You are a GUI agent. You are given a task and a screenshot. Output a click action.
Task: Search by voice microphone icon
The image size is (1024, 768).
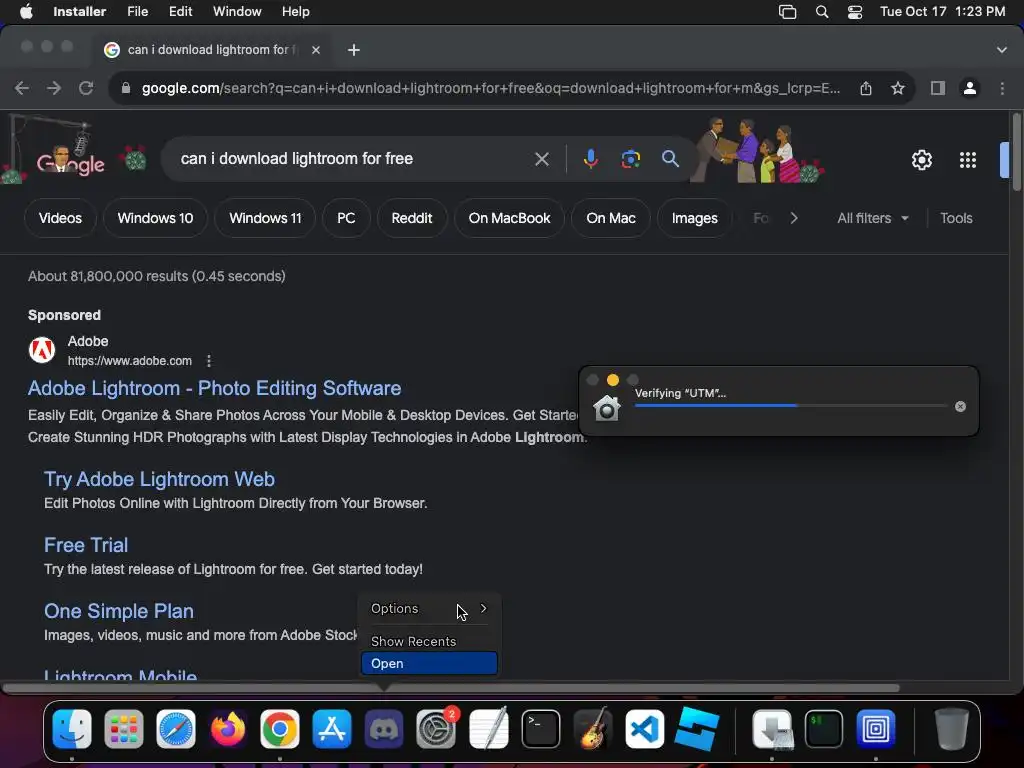point(590,159)
